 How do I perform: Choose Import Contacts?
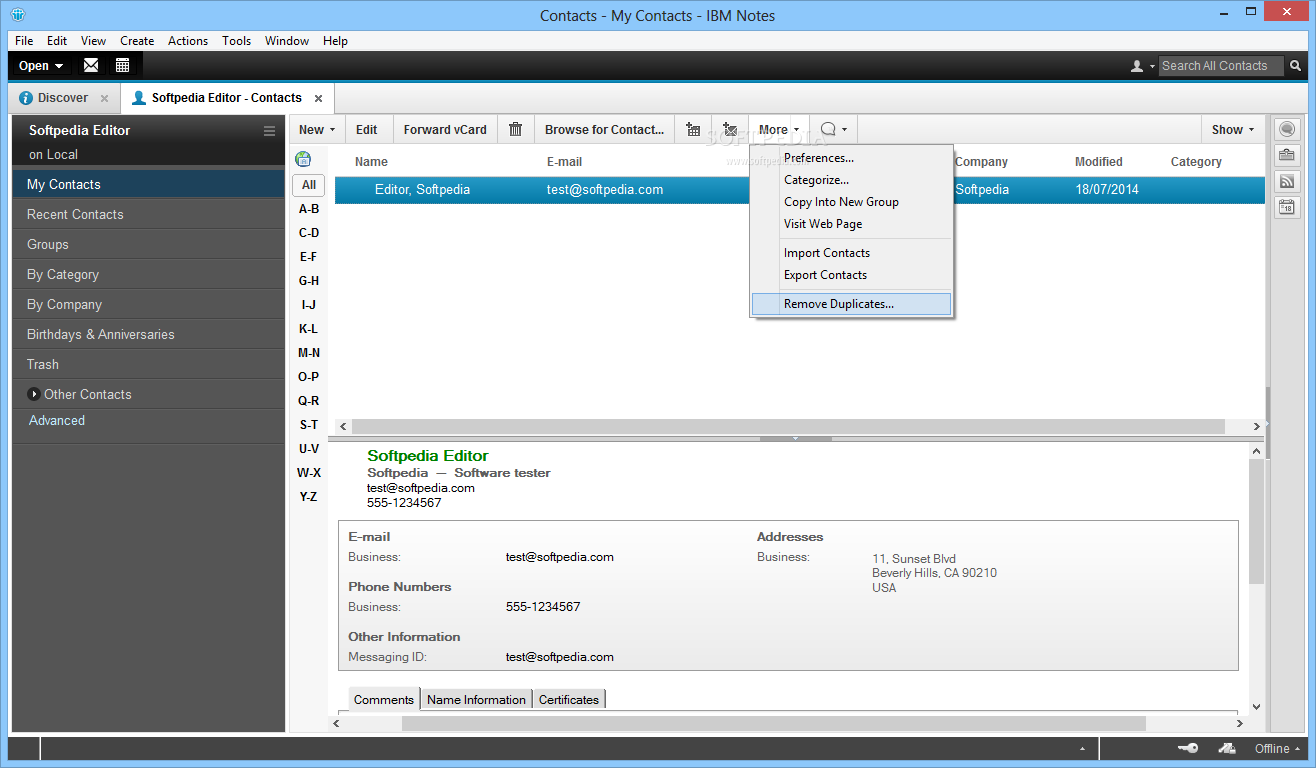point(851,253)
